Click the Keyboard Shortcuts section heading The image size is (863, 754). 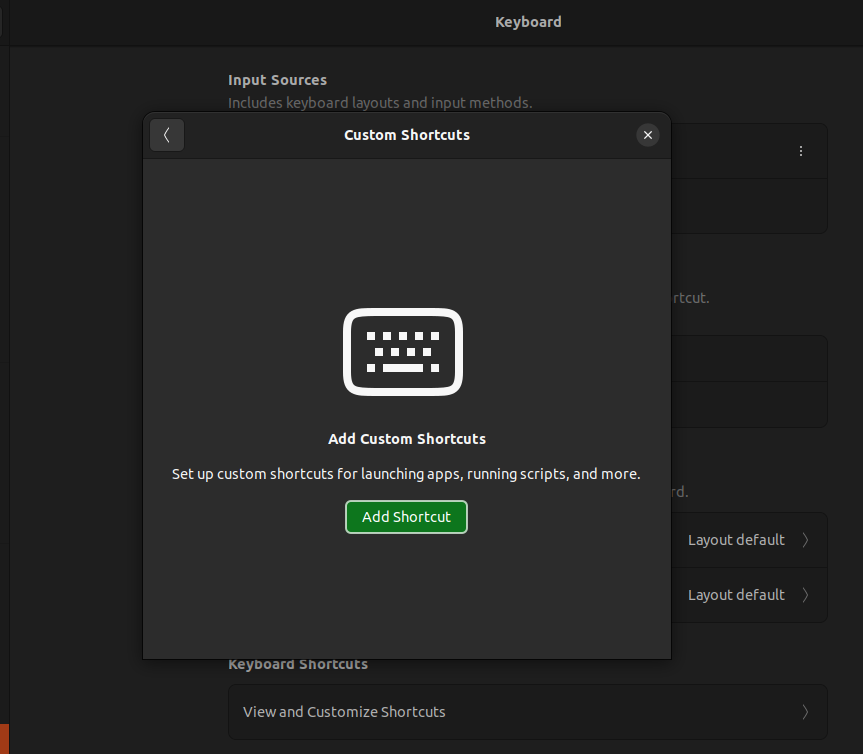[x=298, y=665]
